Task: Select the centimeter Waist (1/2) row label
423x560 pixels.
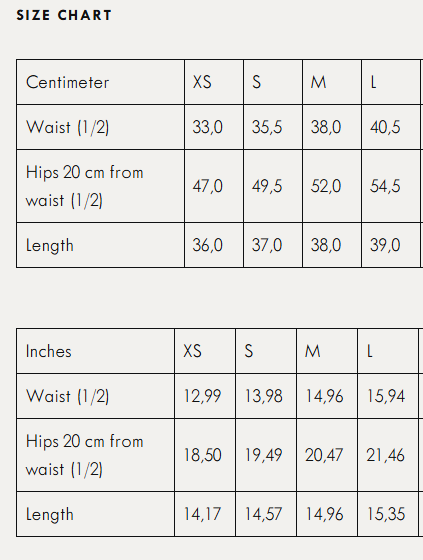Action: 100,127
